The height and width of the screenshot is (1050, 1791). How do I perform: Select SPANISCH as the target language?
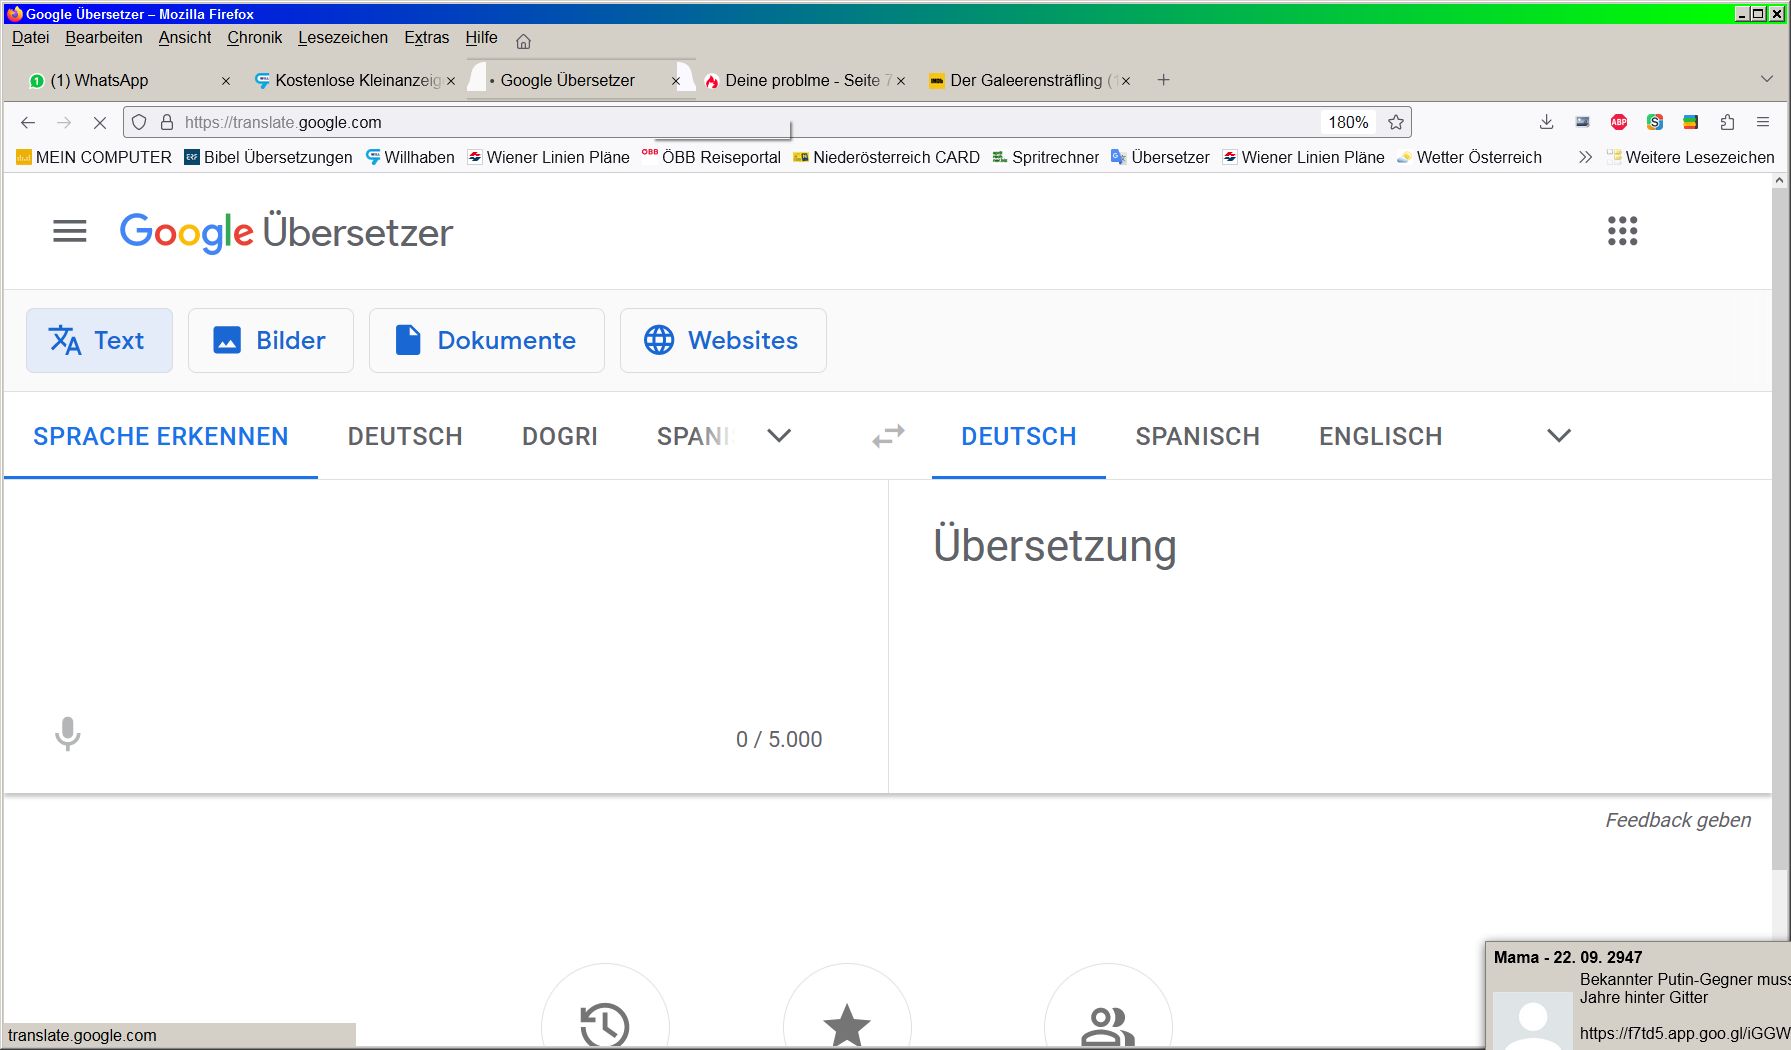point(1197,436)
